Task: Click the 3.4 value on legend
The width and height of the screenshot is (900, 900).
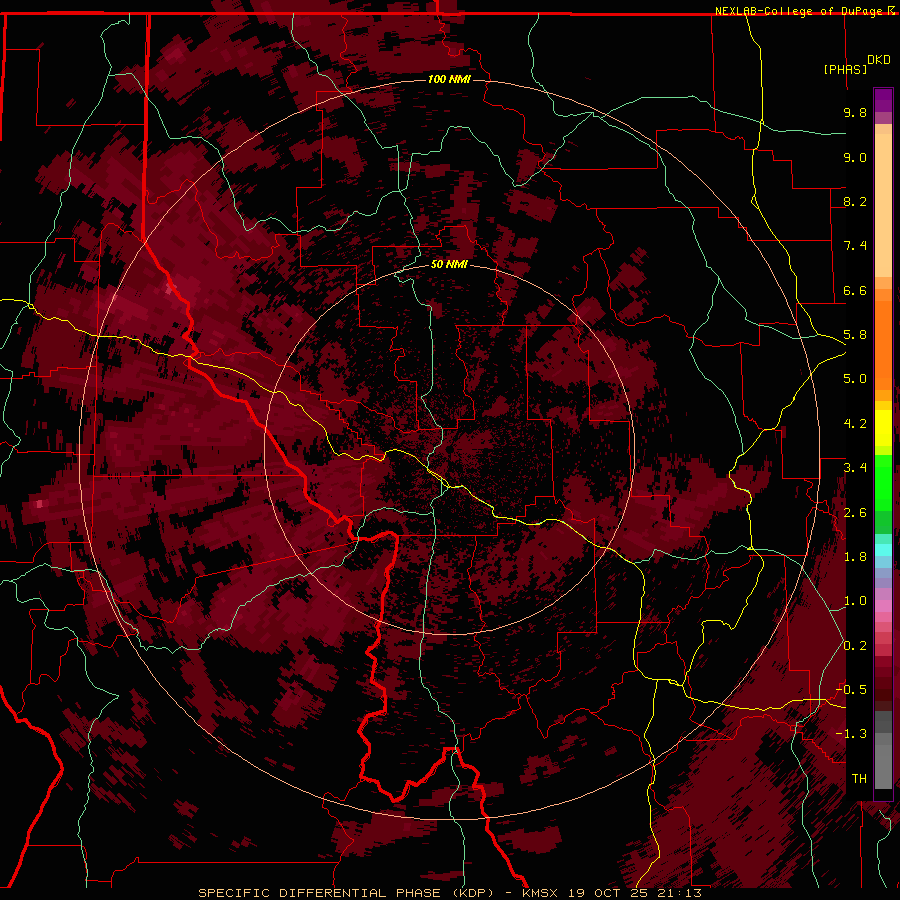Action: click(x=855, y=468)
